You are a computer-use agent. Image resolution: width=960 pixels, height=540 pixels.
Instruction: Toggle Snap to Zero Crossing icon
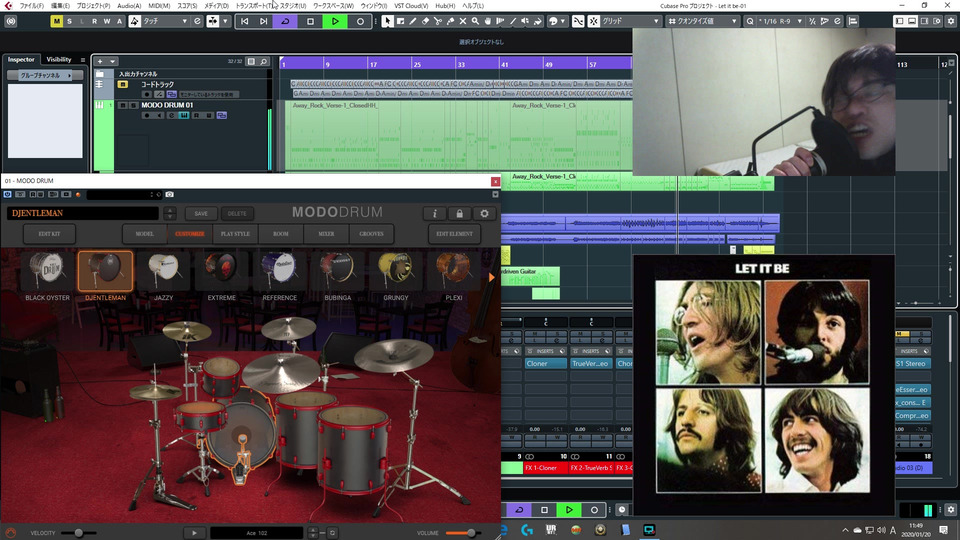click(577, 21)
